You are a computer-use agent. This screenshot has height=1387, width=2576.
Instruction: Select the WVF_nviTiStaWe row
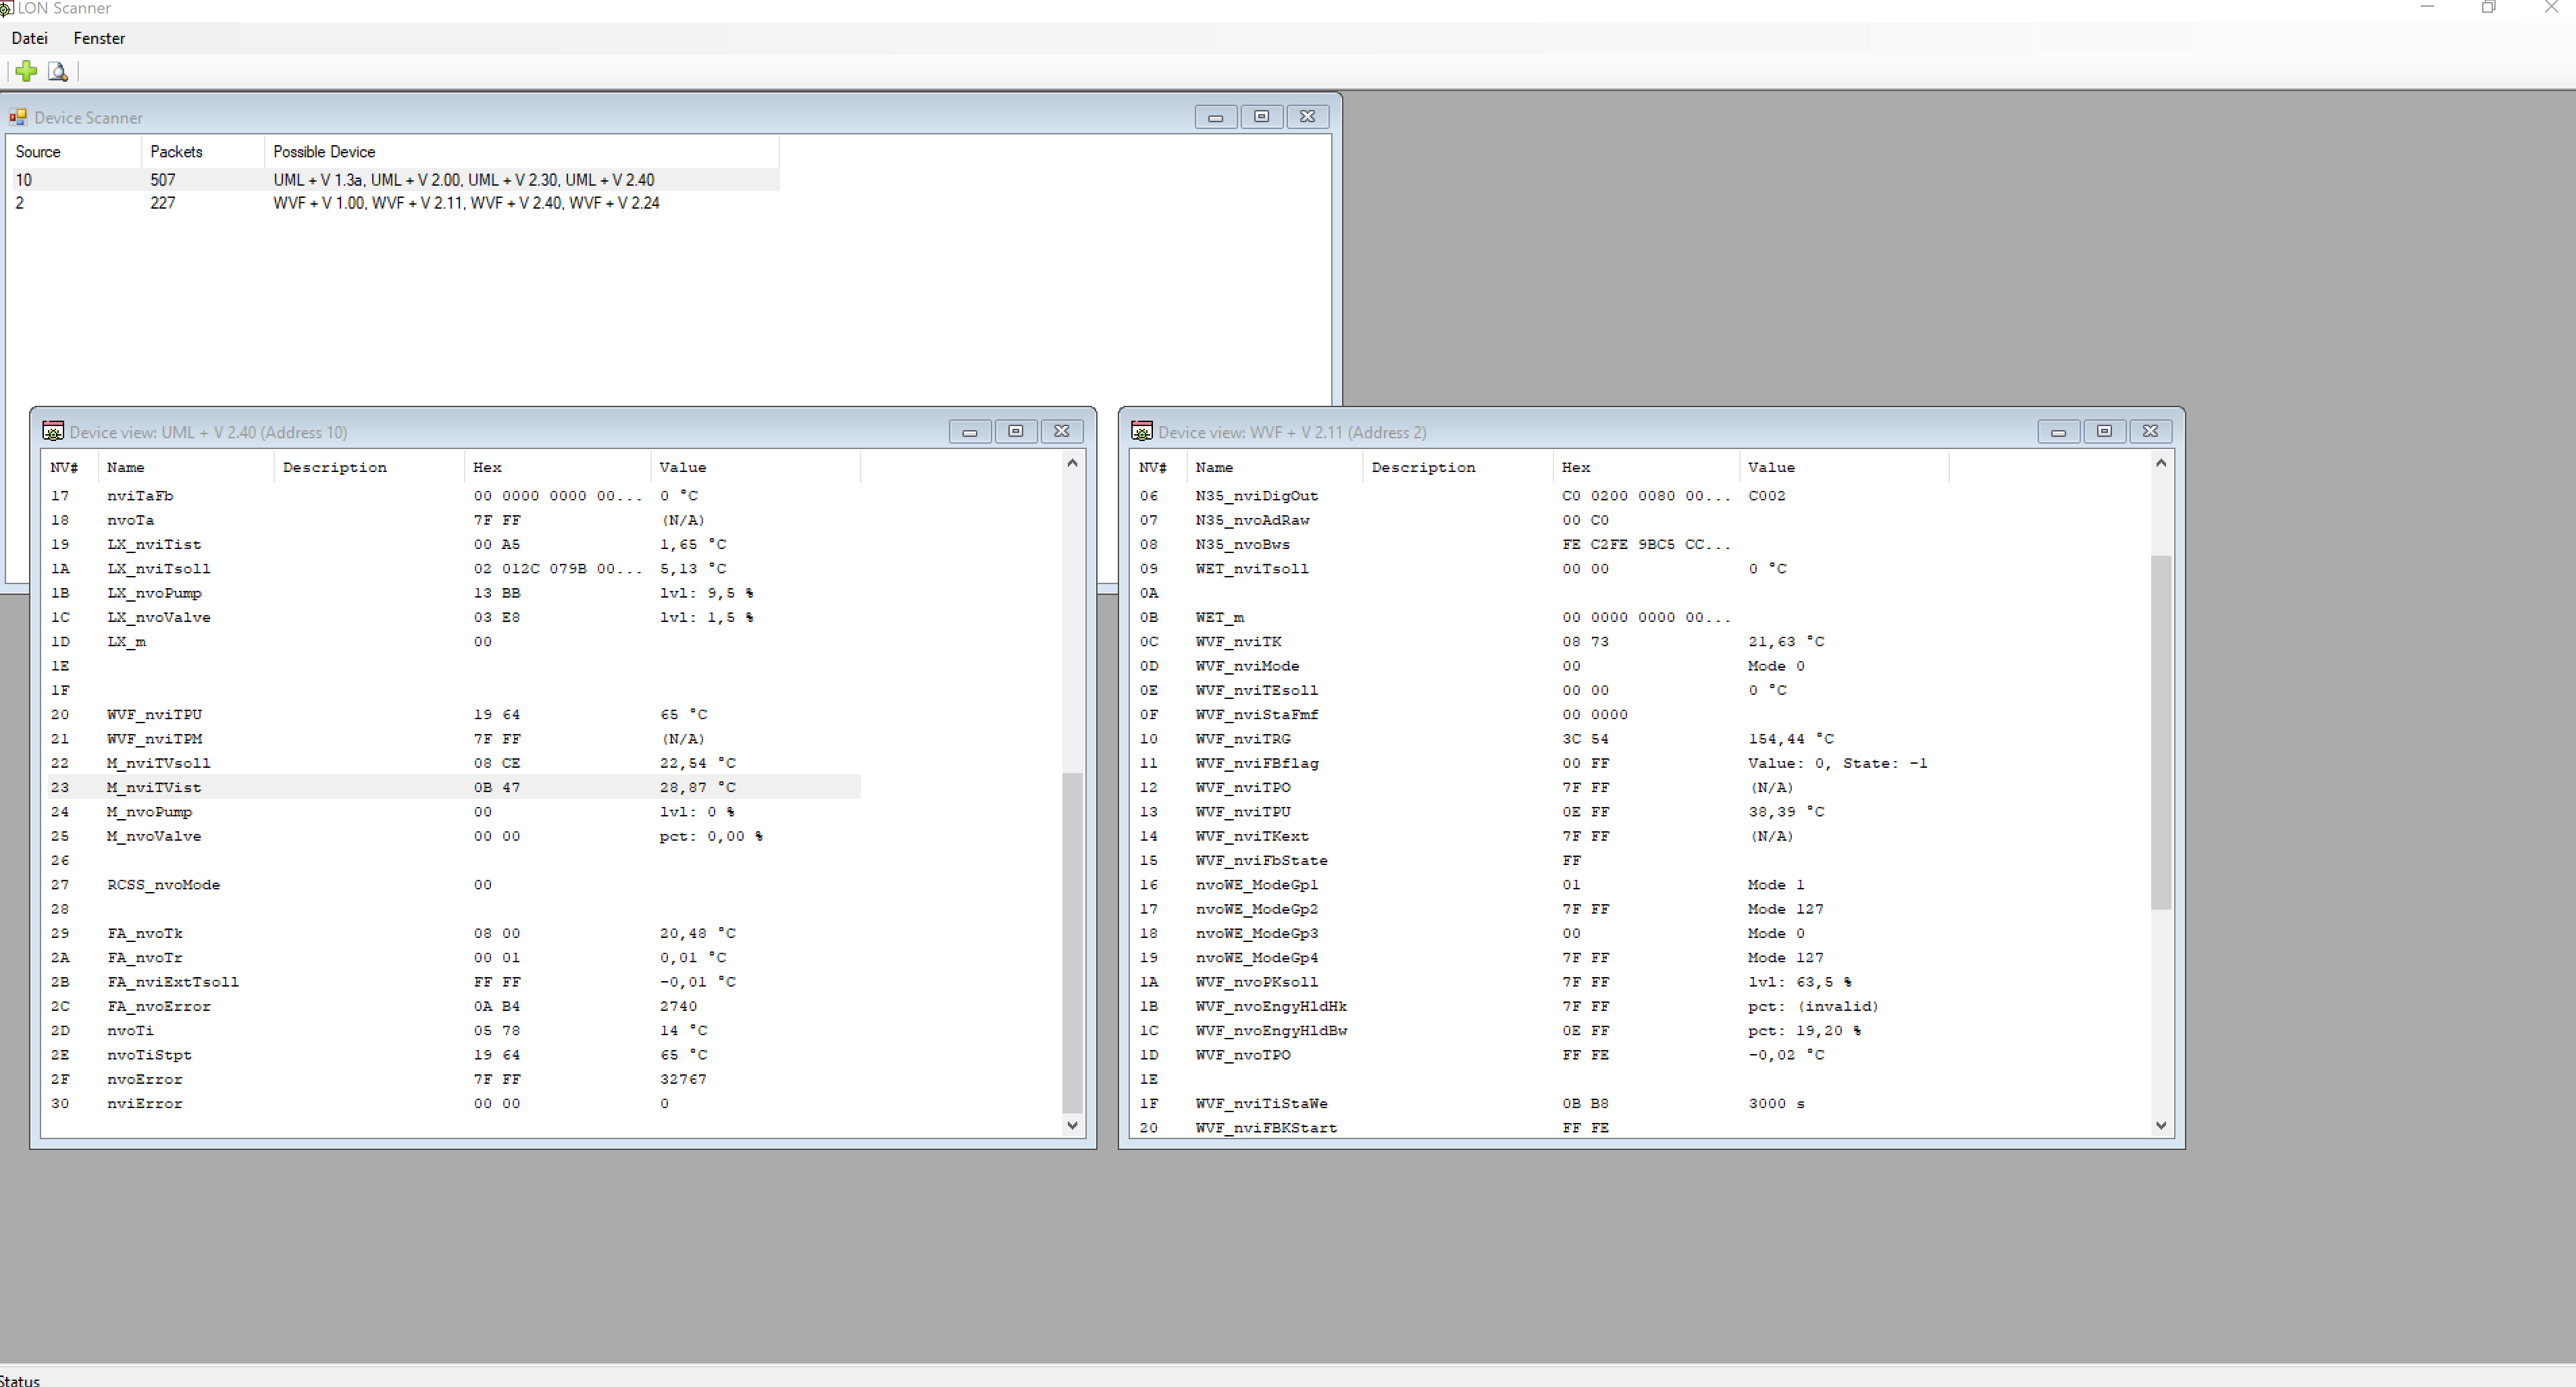coord(1542,1104)
